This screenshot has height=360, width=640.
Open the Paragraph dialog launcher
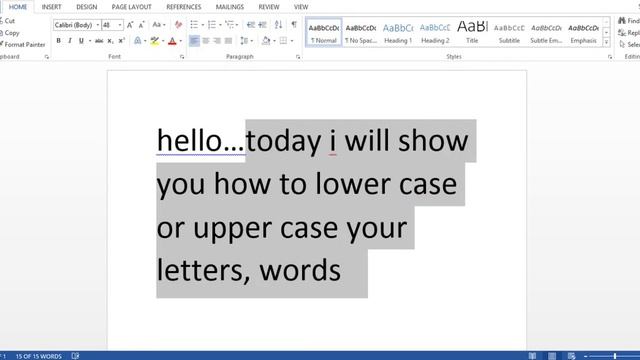[298, 57]
